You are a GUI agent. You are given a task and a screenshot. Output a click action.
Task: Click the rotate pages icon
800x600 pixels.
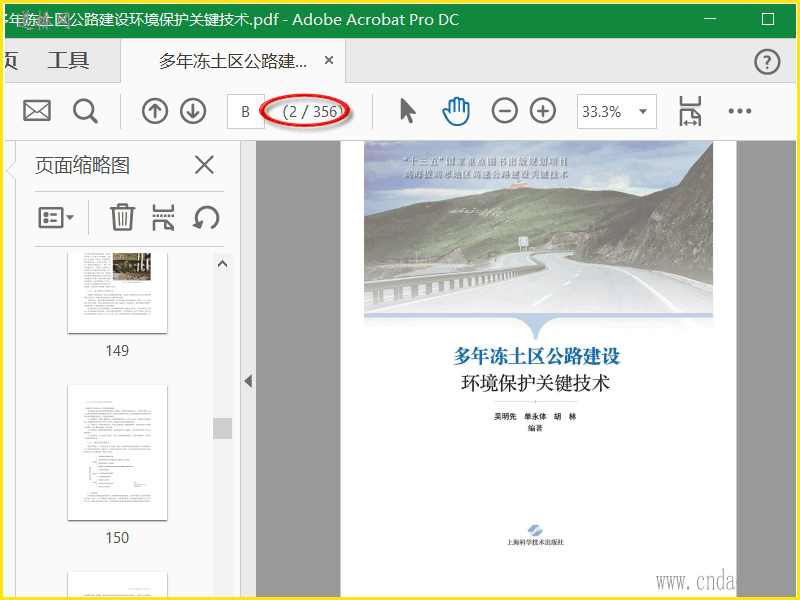click(206, 218)
